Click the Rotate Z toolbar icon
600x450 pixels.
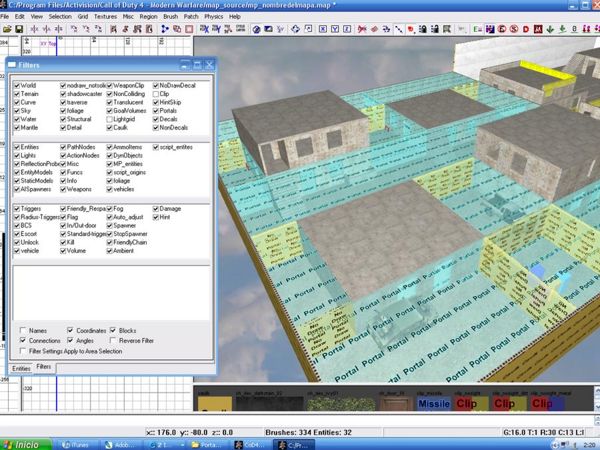[98, 29]
